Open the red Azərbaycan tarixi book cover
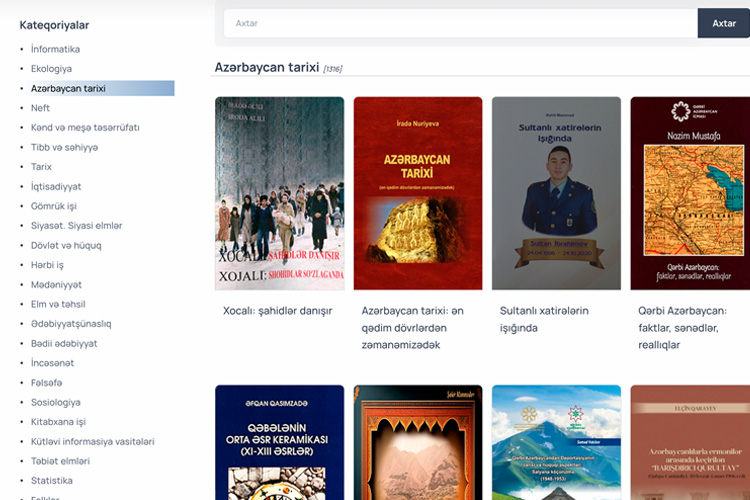The width and height of the screenshot is (750, 500). click(418, 193)
